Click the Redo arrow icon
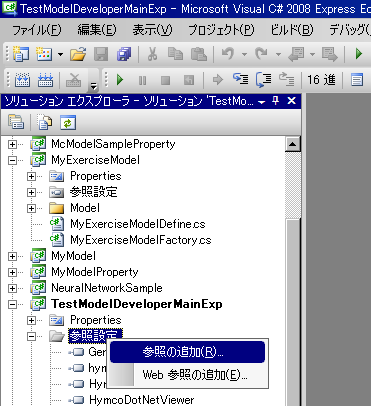The width and height of the screenshot is (371, 406). point(261,53)
